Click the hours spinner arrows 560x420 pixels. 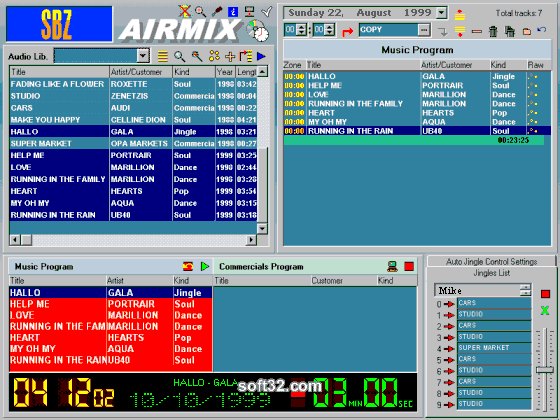tap(302, 30)
